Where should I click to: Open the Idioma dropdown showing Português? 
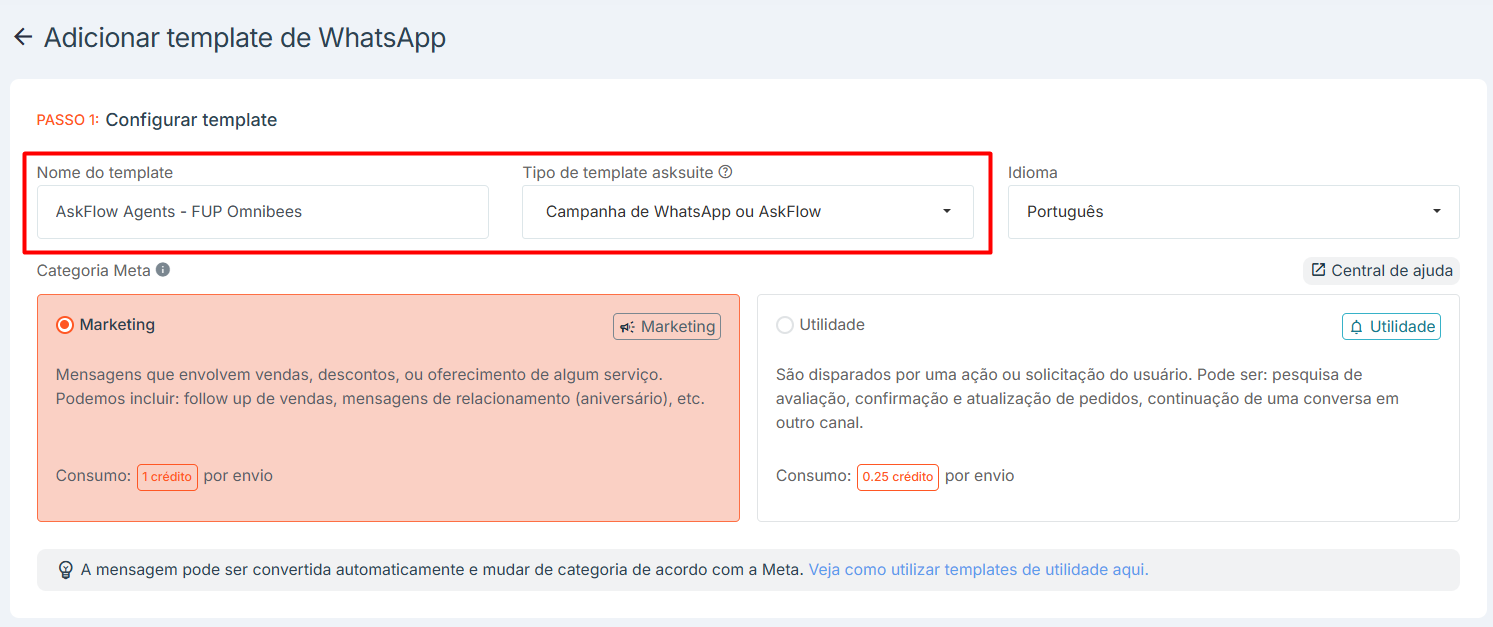(1234, 212)
